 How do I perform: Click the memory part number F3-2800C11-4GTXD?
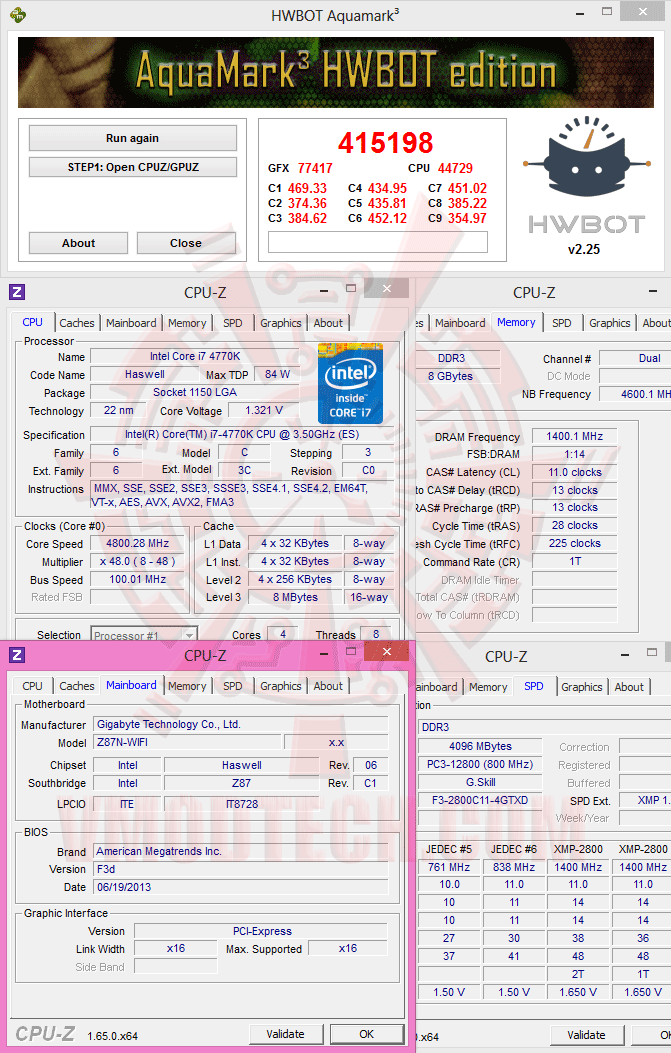tap(480, 800)
